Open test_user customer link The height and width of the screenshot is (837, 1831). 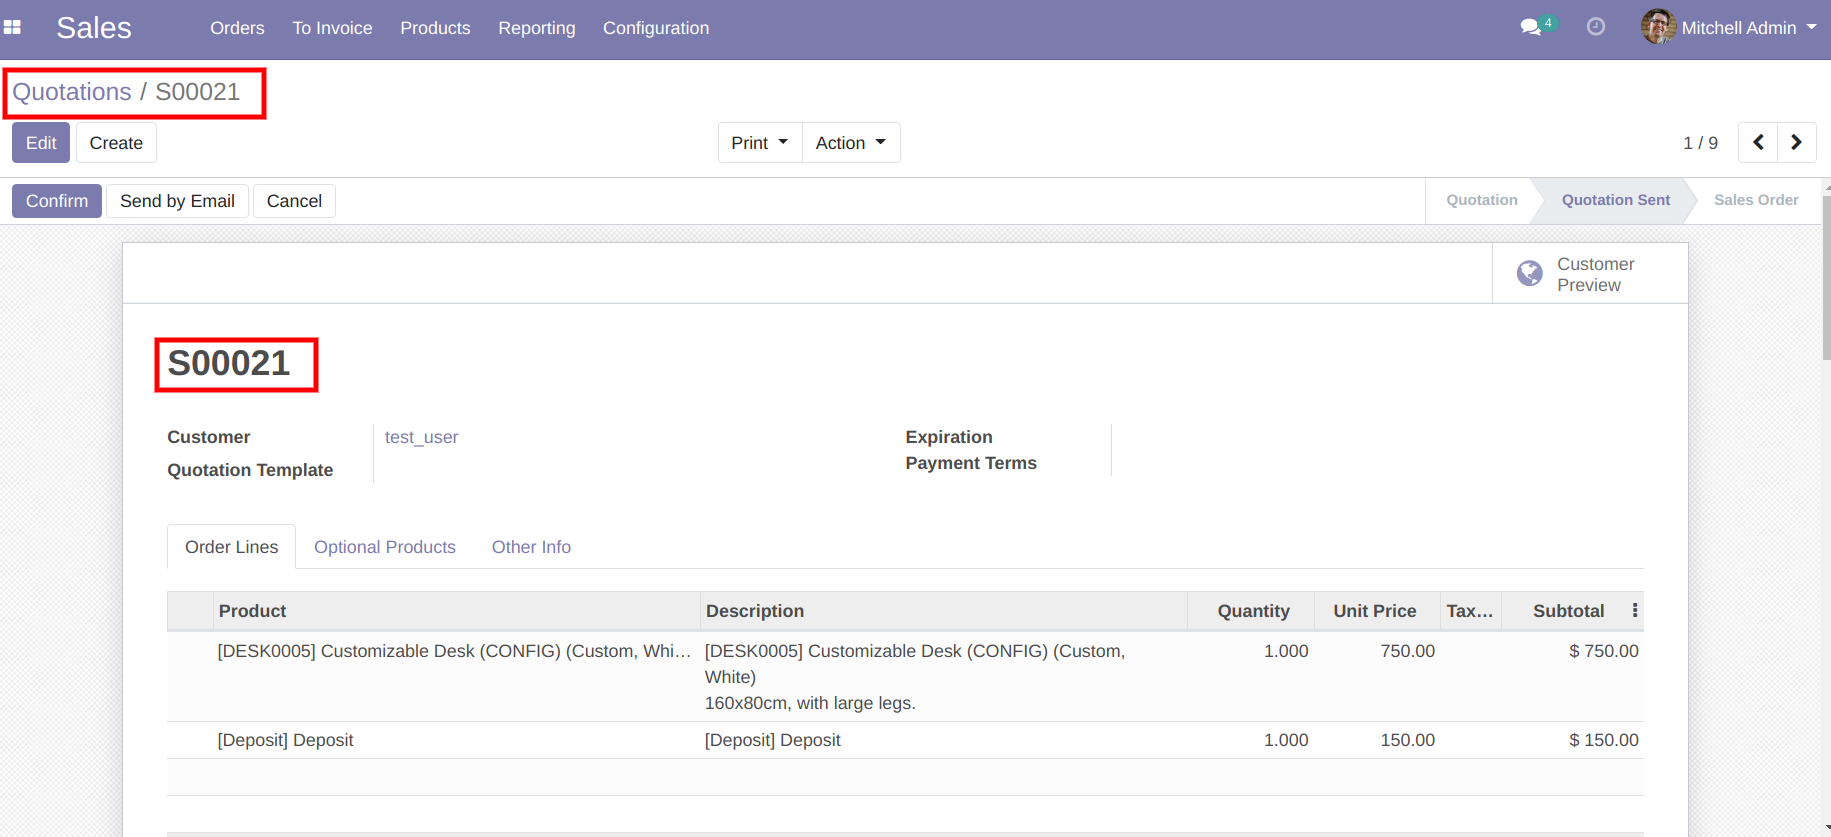coord(421,437)
